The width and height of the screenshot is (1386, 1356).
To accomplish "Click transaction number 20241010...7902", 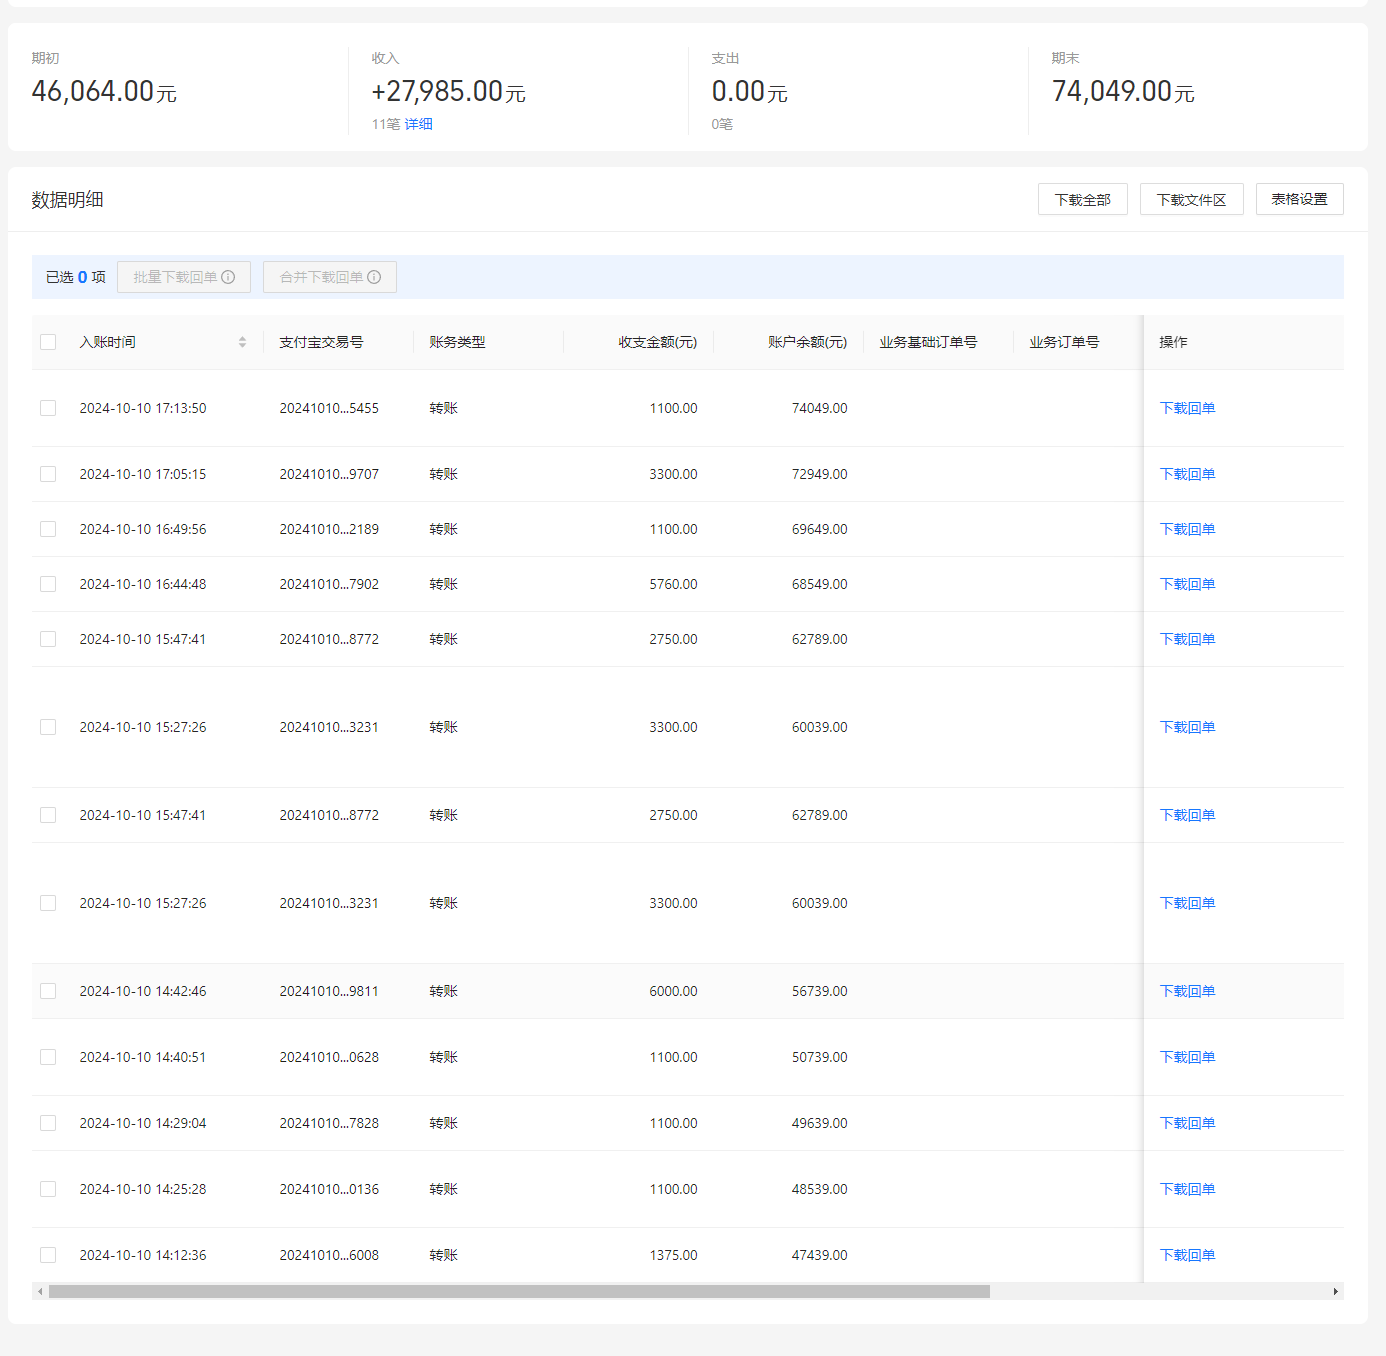I will click(329, 584).
